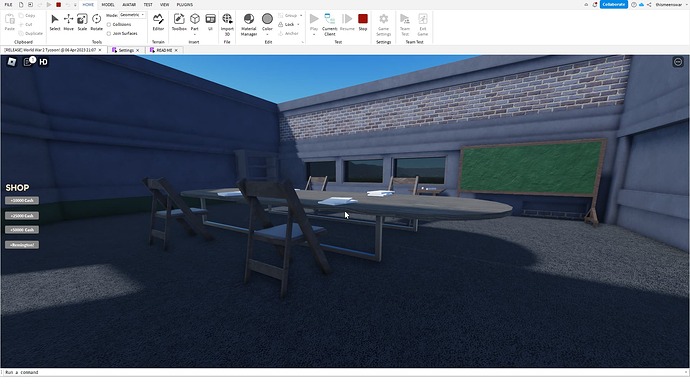Activate the Rotate tool
Screen dimensions: 690x388
click(96, 22)
